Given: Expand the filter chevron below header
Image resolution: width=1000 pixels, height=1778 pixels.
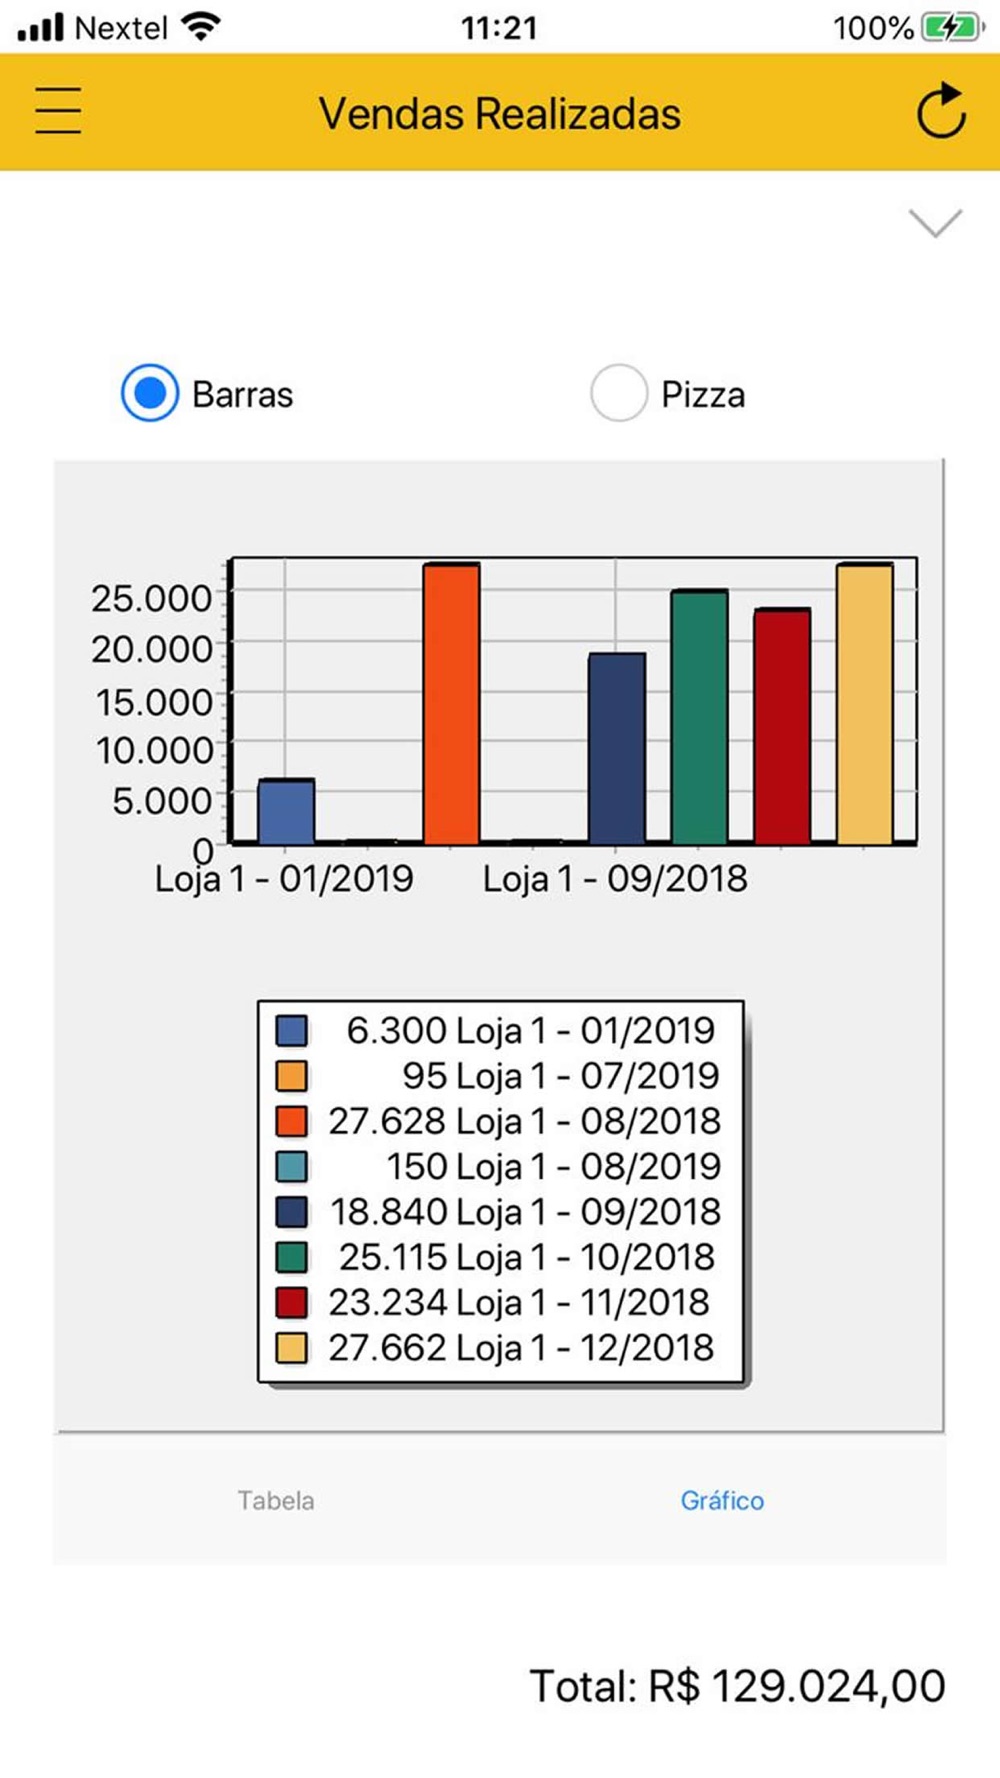Looking at the screenshot, I should coord(935,222).
